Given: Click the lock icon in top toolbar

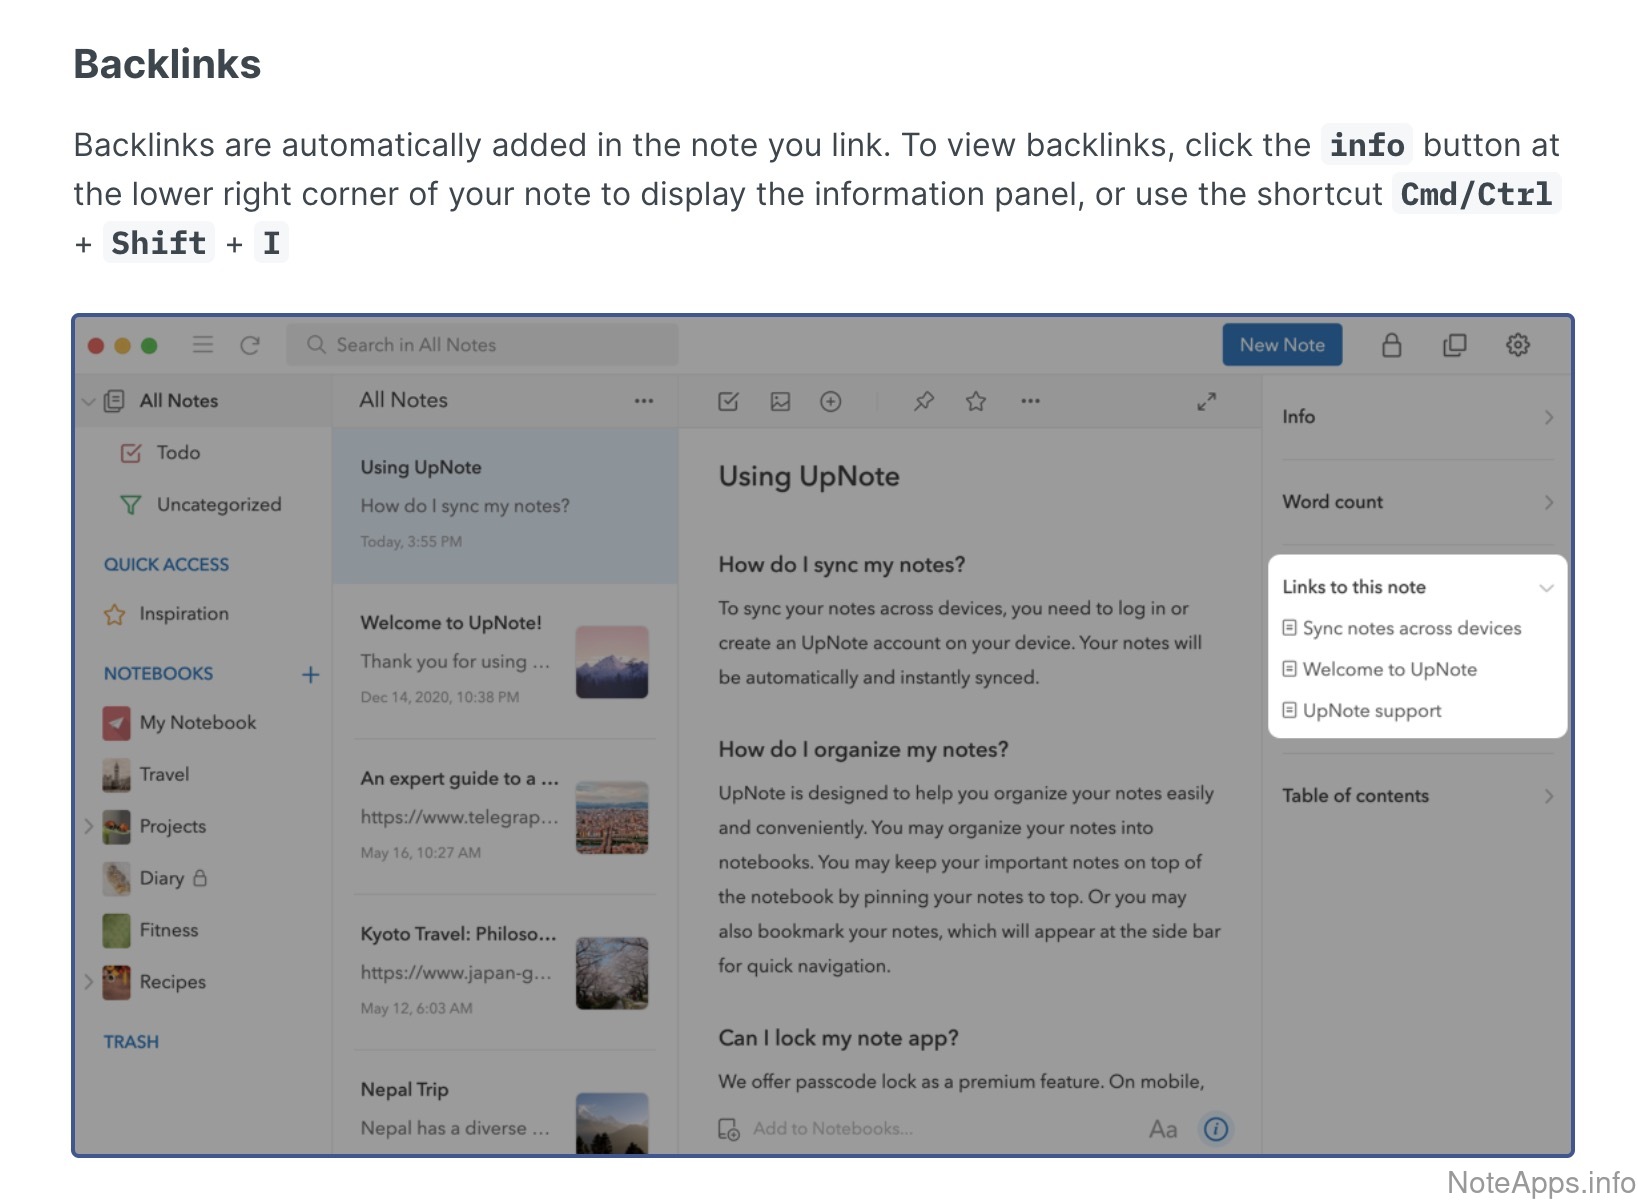Looking at the screenshot, I should [1391, 345].
